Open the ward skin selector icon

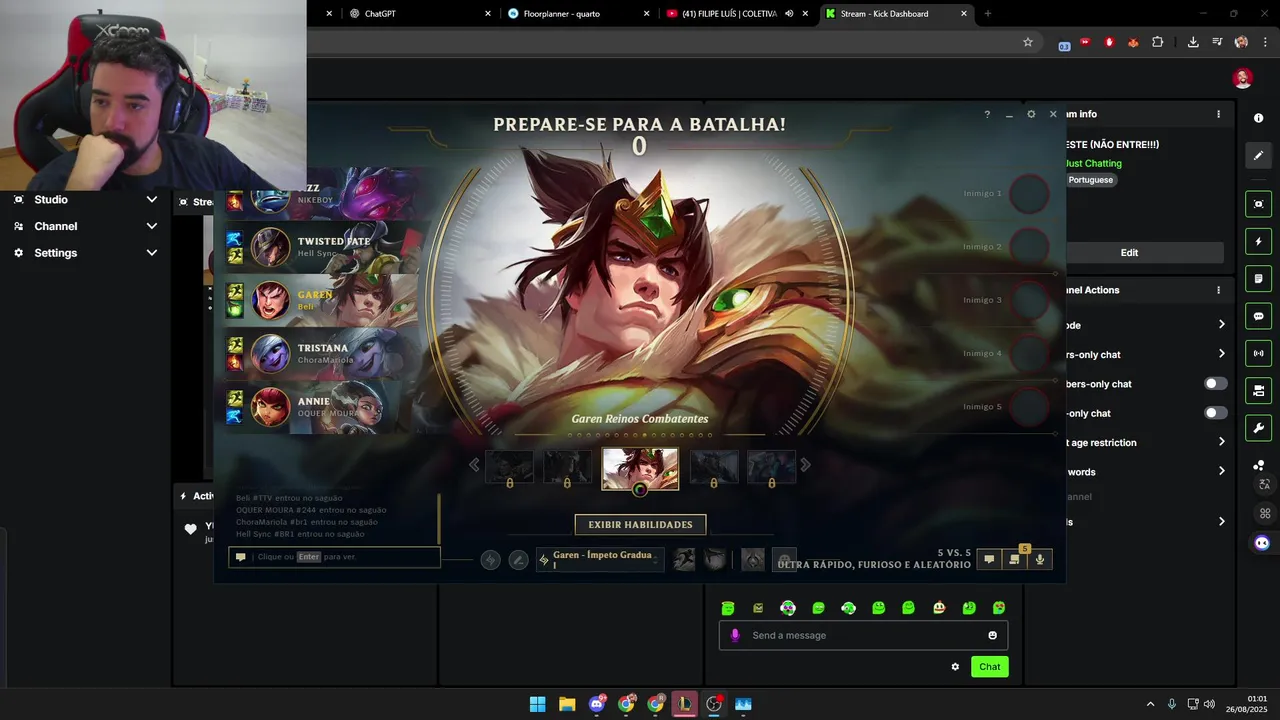[753, 560]
